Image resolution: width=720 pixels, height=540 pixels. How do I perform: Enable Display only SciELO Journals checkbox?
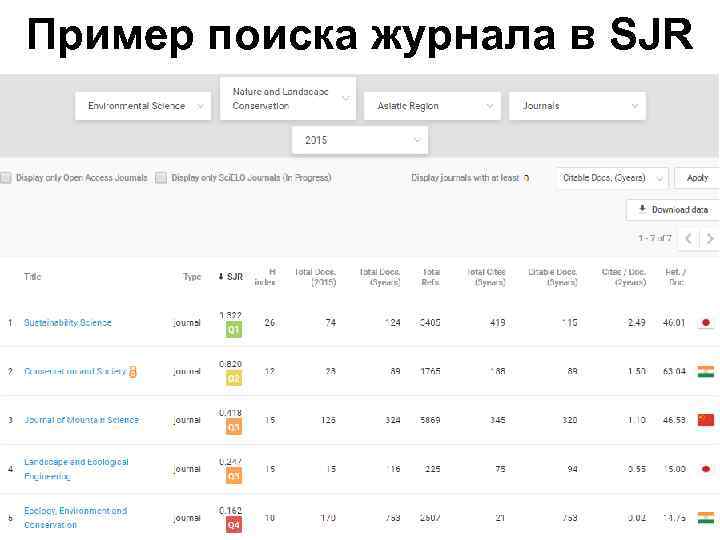(x=161, y=178)
